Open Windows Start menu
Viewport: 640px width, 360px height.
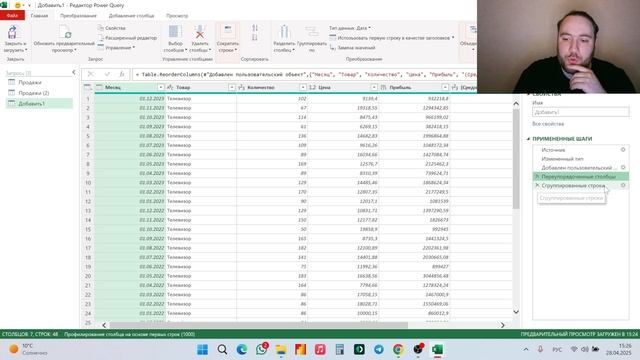[x=202, y=349]
